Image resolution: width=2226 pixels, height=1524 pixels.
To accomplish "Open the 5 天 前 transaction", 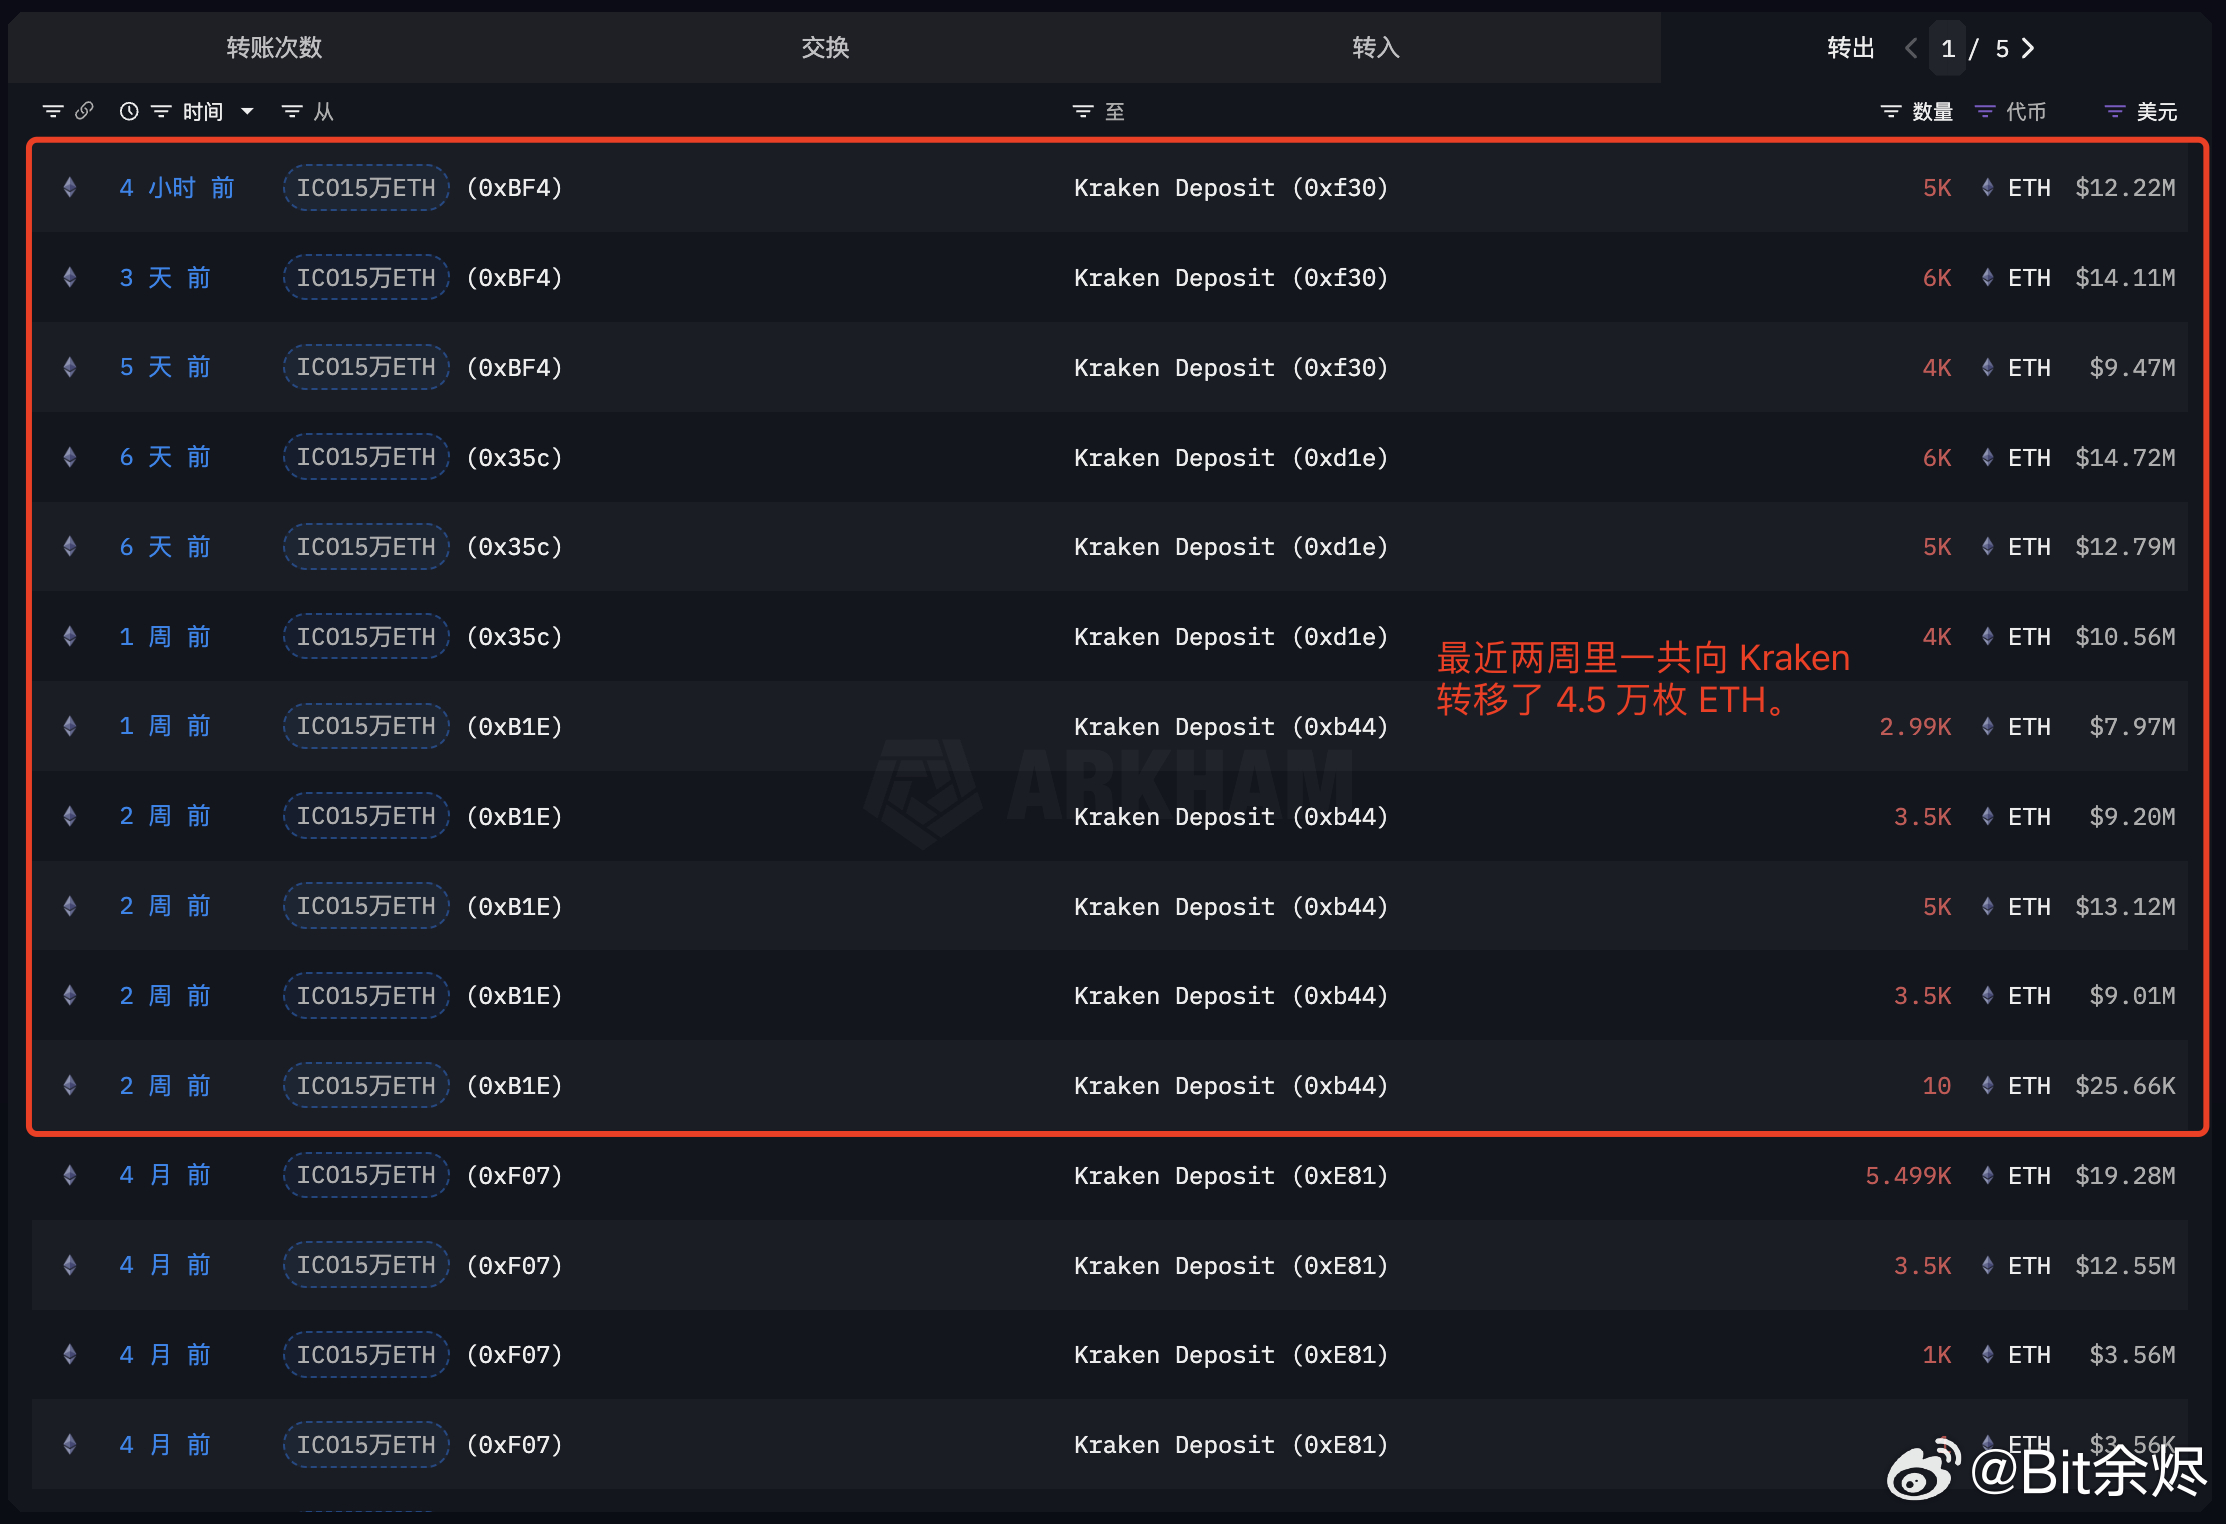I will [x=165, y=367].
